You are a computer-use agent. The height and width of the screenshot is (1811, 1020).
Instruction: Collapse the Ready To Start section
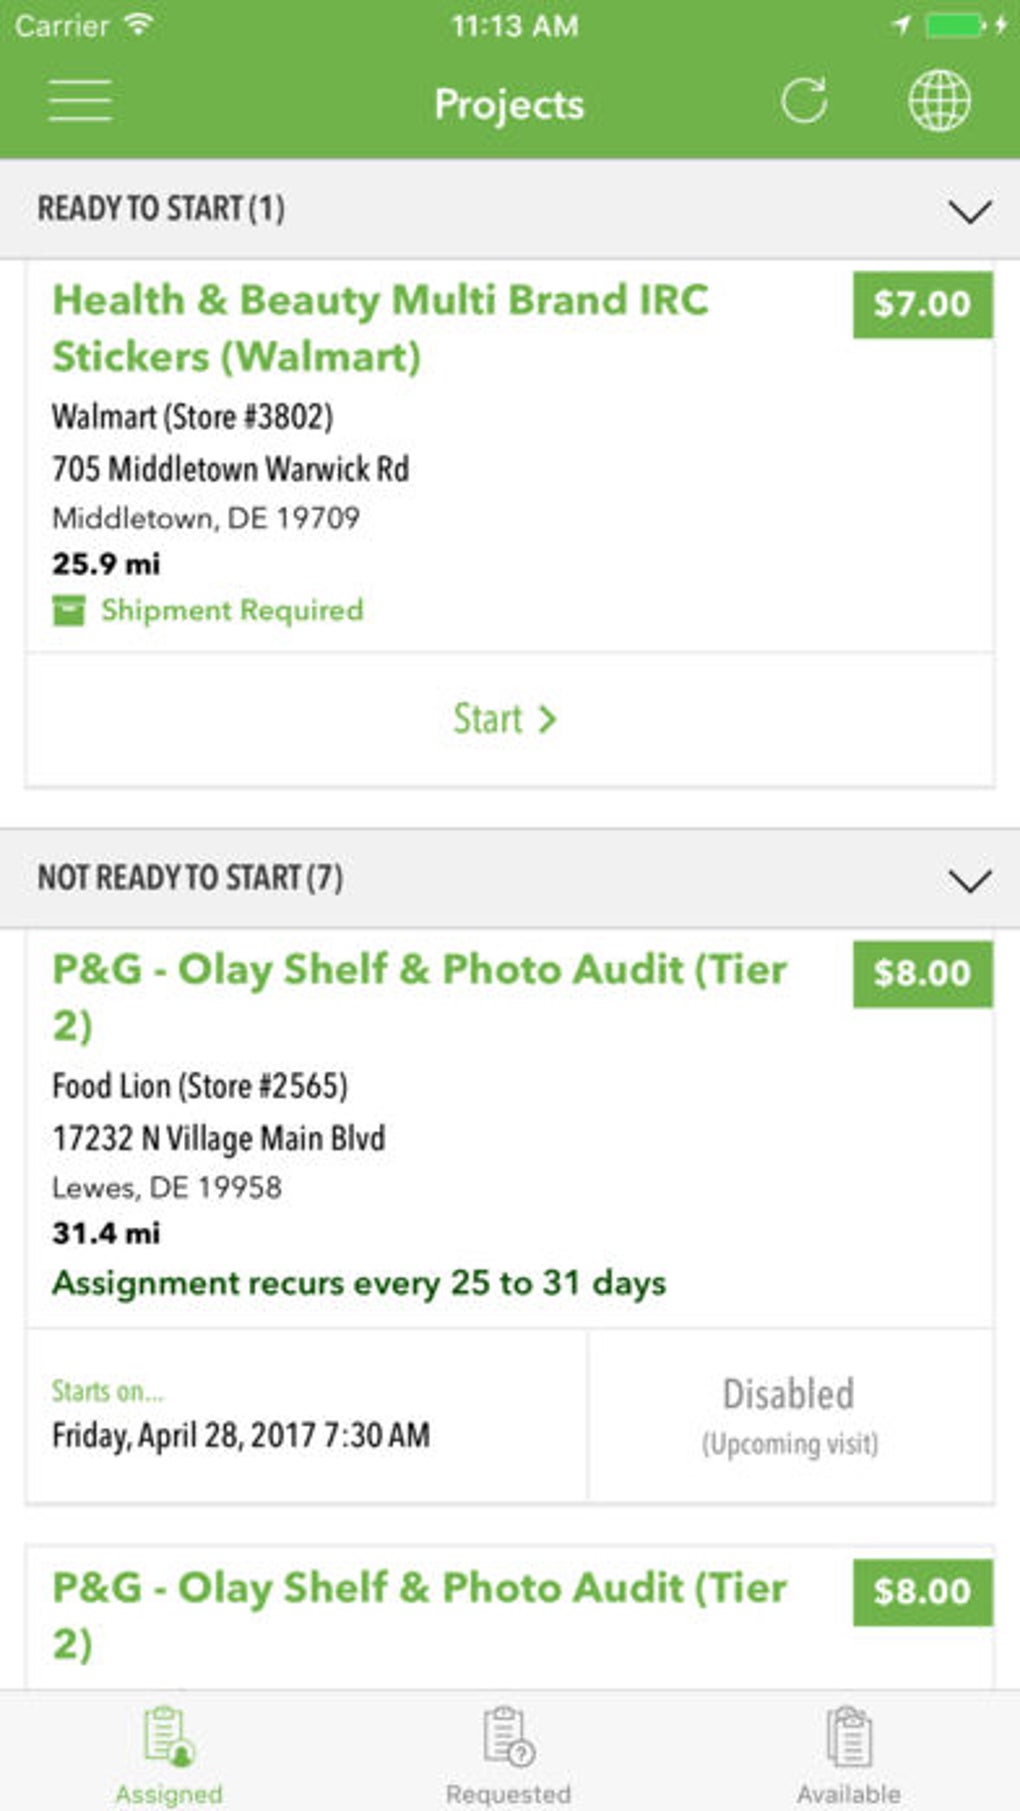[x=969, y=211]
